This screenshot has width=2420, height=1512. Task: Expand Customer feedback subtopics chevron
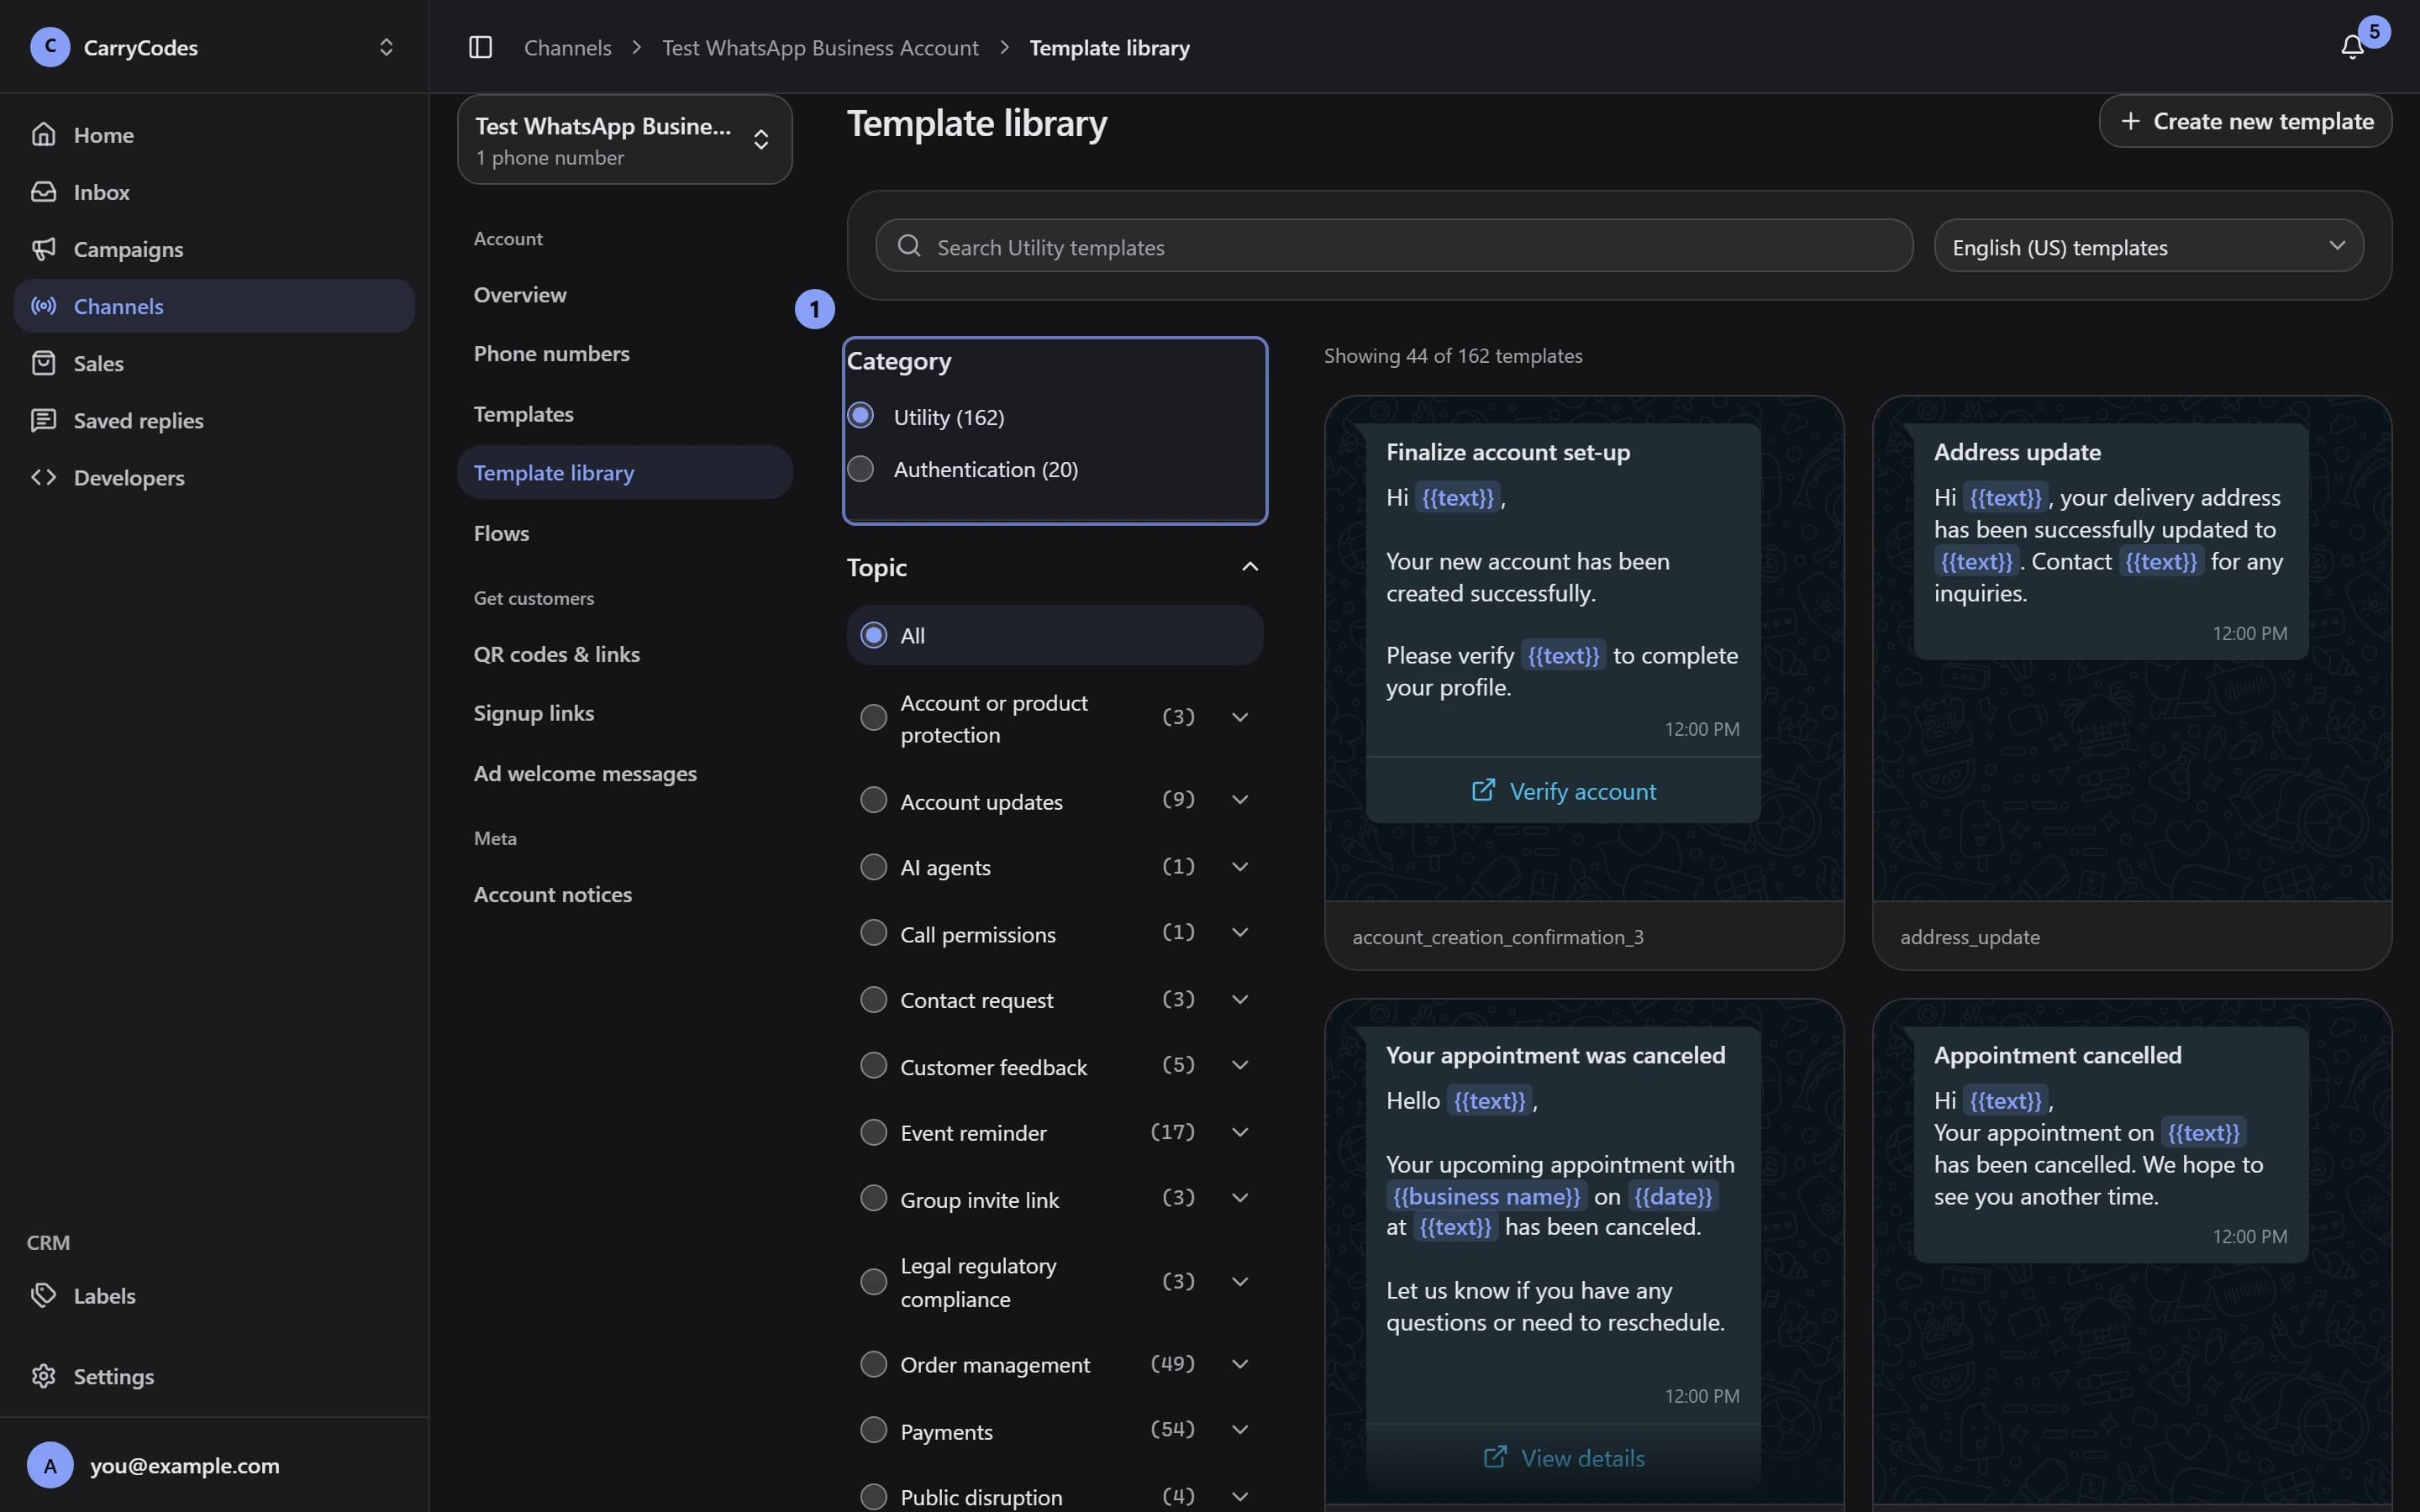click(1240, 1065)
